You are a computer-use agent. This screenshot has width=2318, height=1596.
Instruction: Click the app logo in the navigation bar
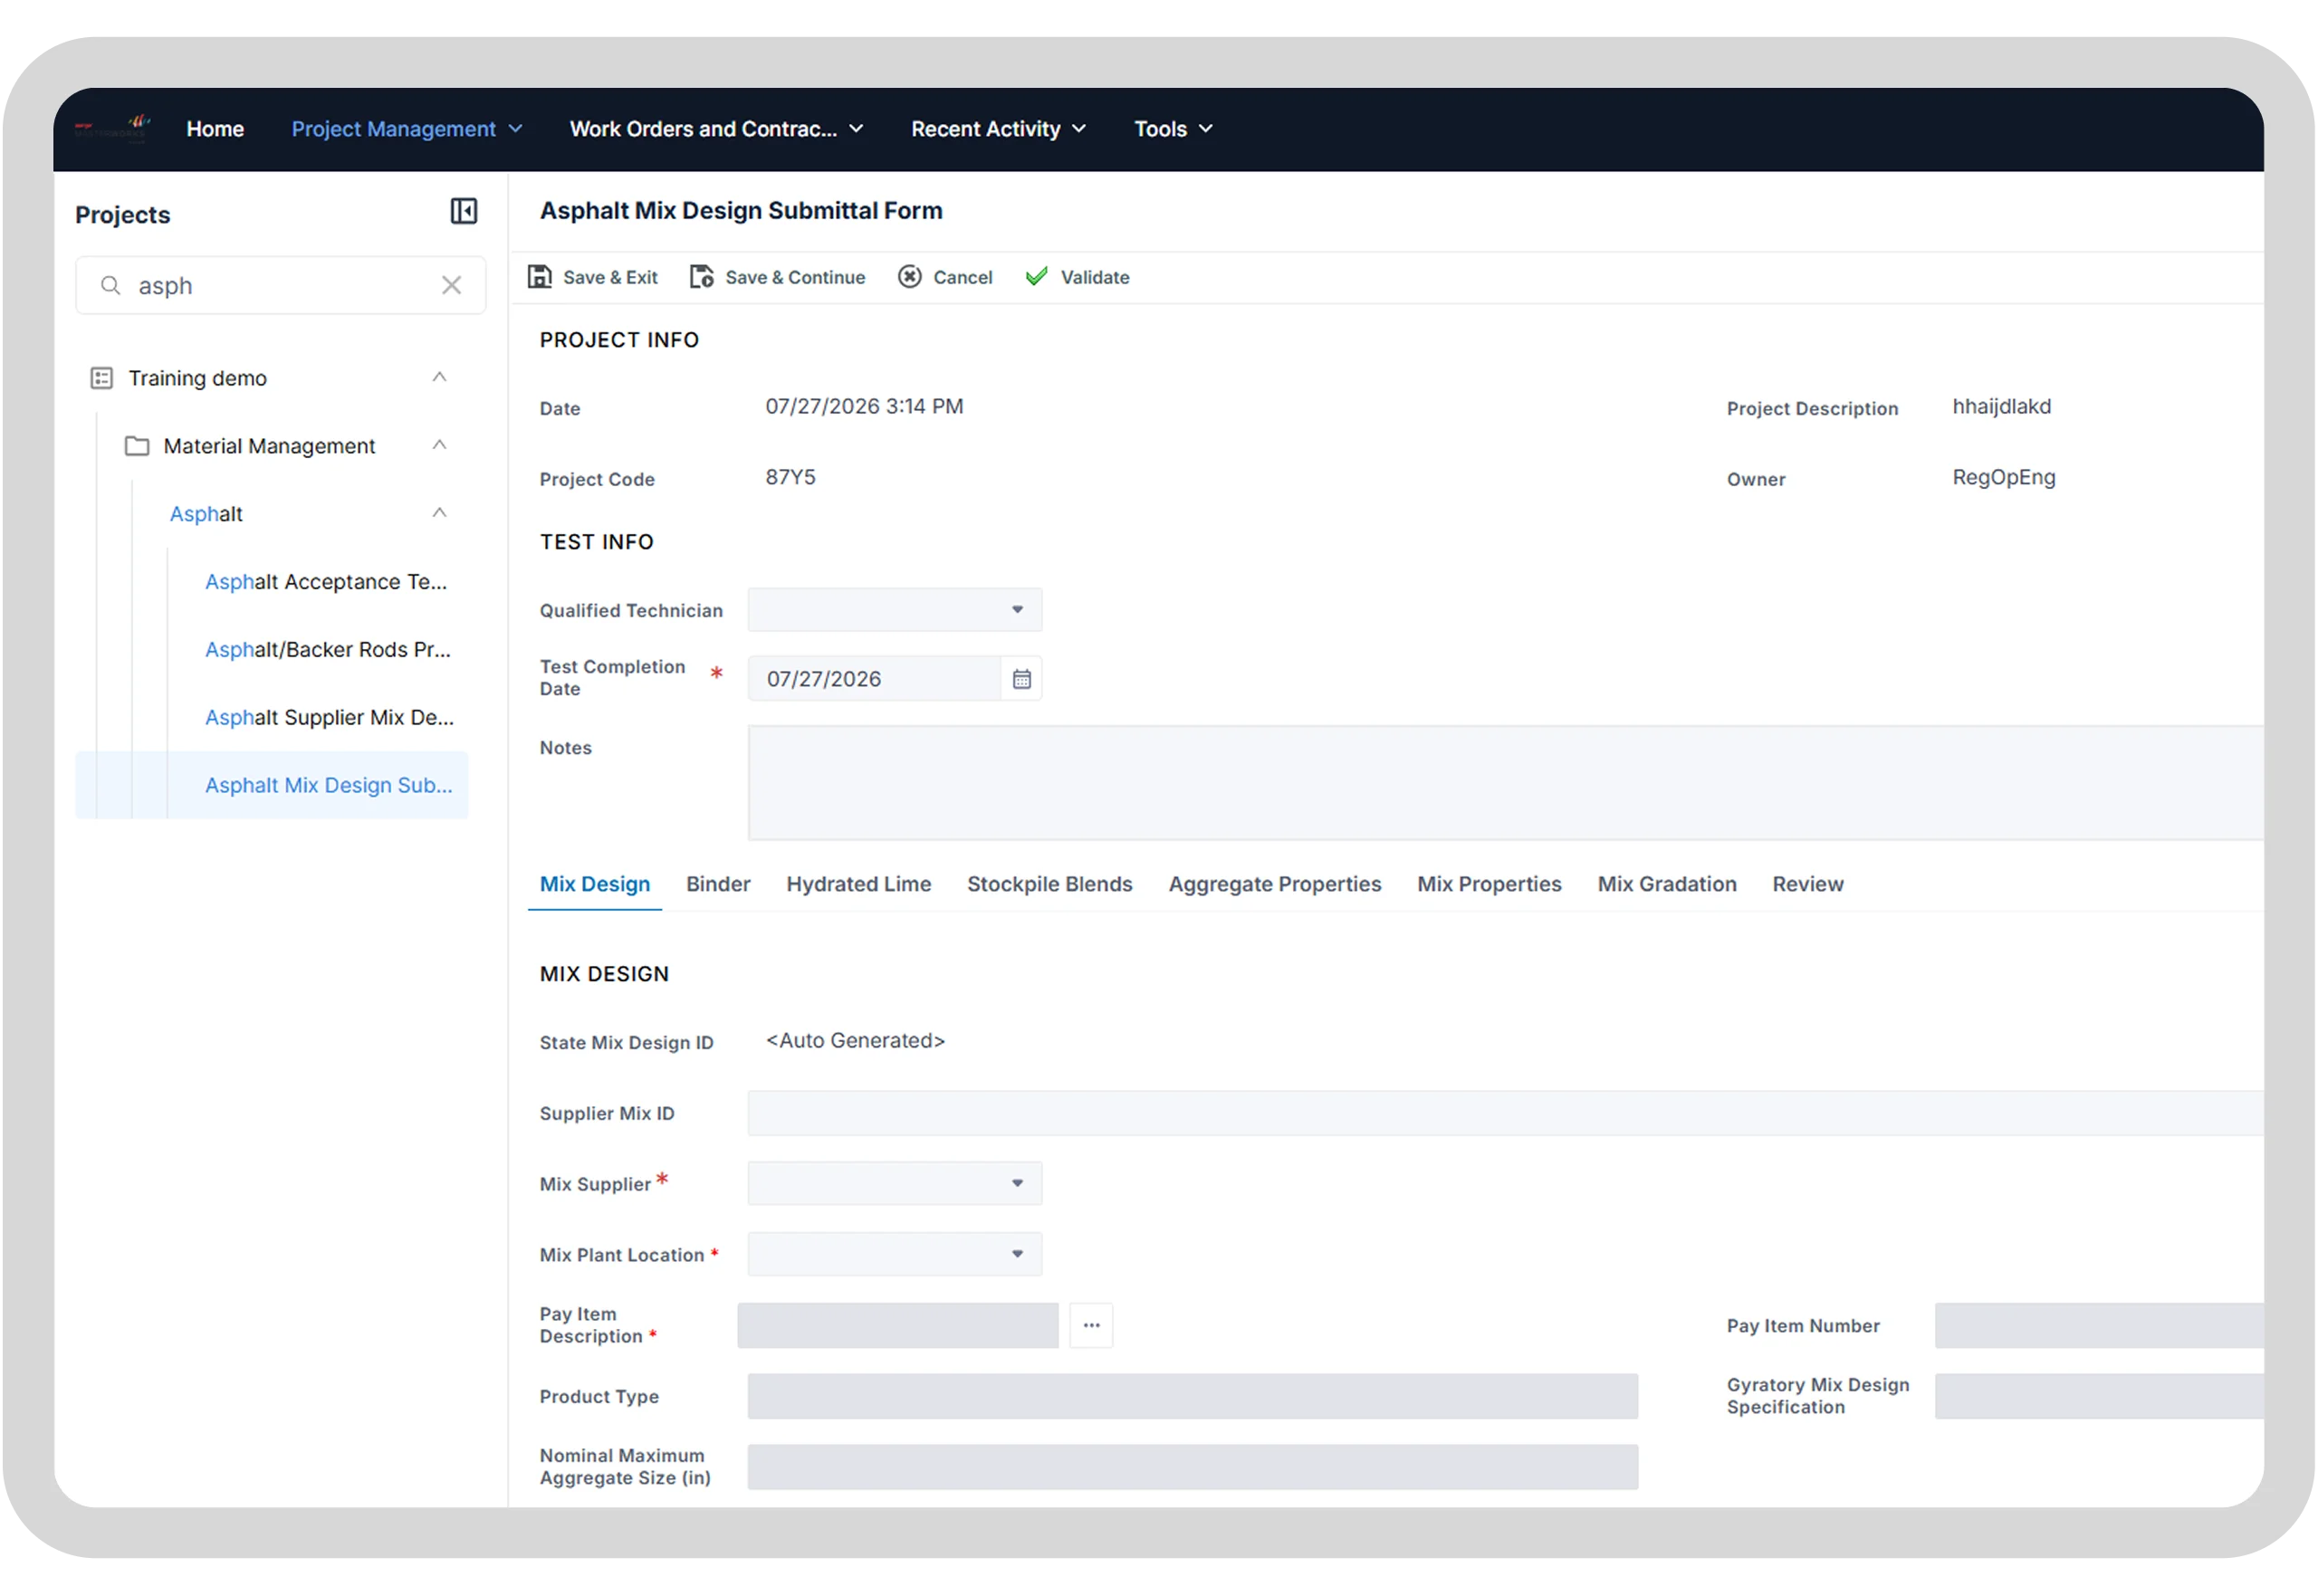pyautogui.click(x=111, y=128)
